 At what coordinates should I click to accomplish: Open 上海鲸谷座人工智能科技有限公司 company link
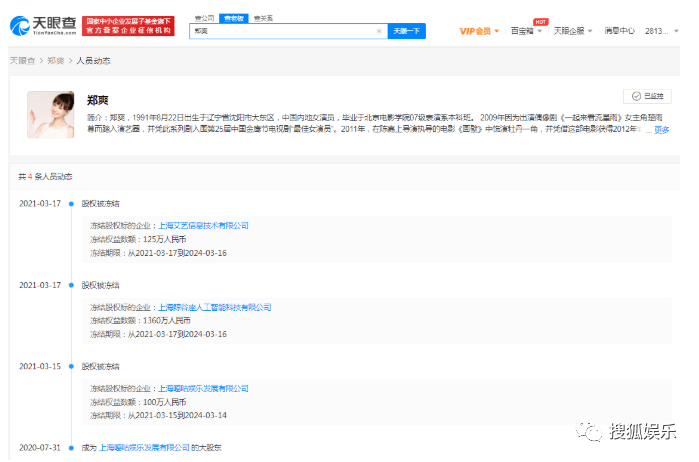click(215, 307)
